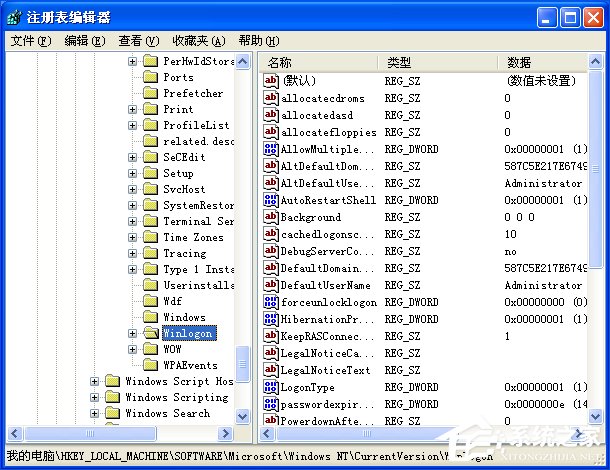Expand the Winlogon tree node

[132, 333]
